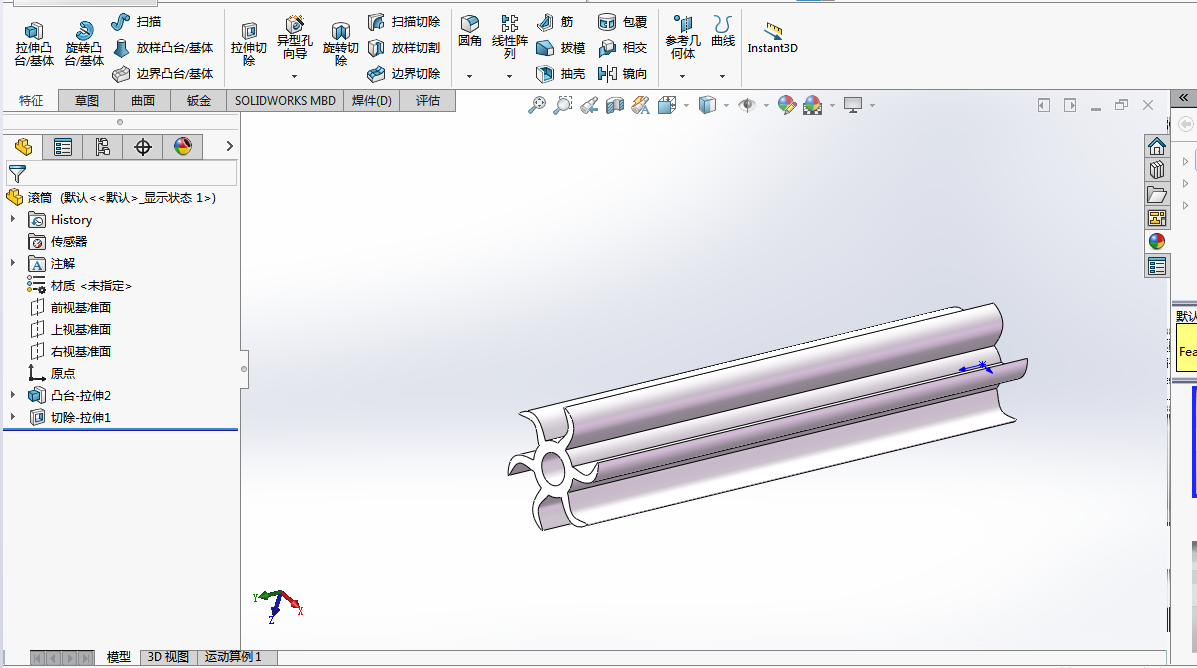Screen dimensions: 1197x668
Task: Select 材质 <未指定> material item
Action: 79,286
